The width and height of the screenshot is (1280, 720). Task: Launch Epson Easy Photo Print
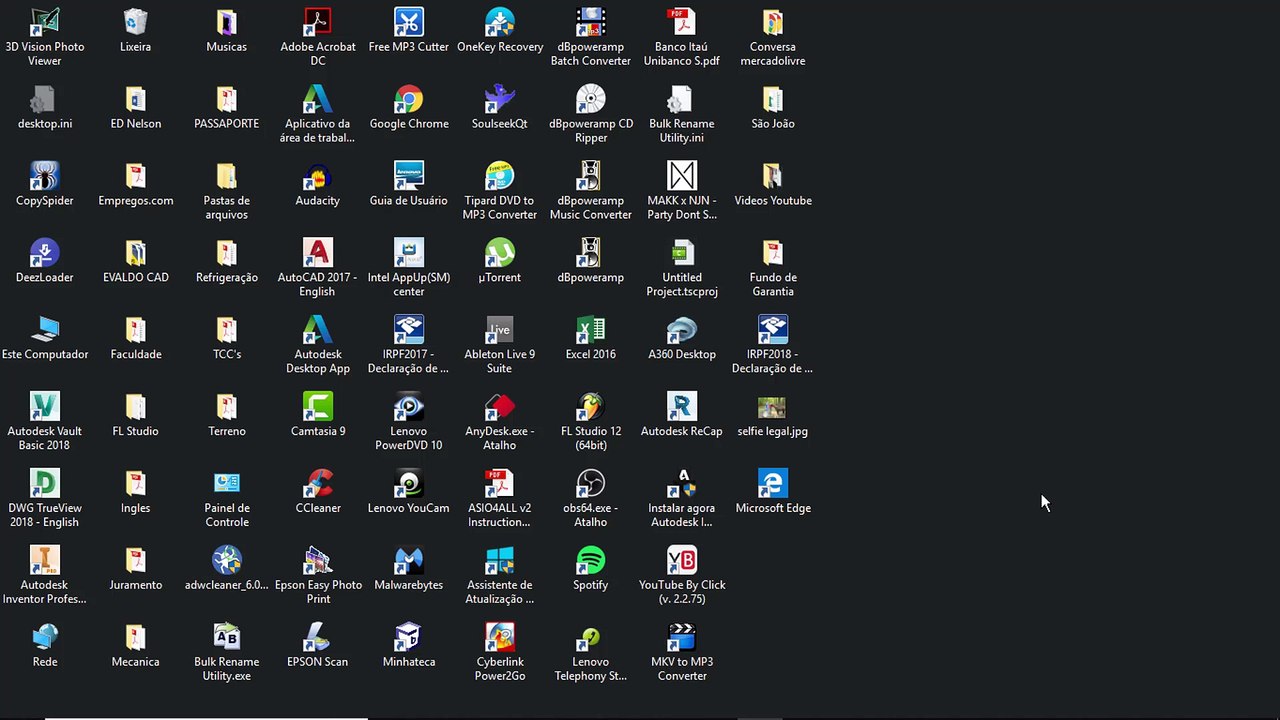tap(318, 562)
